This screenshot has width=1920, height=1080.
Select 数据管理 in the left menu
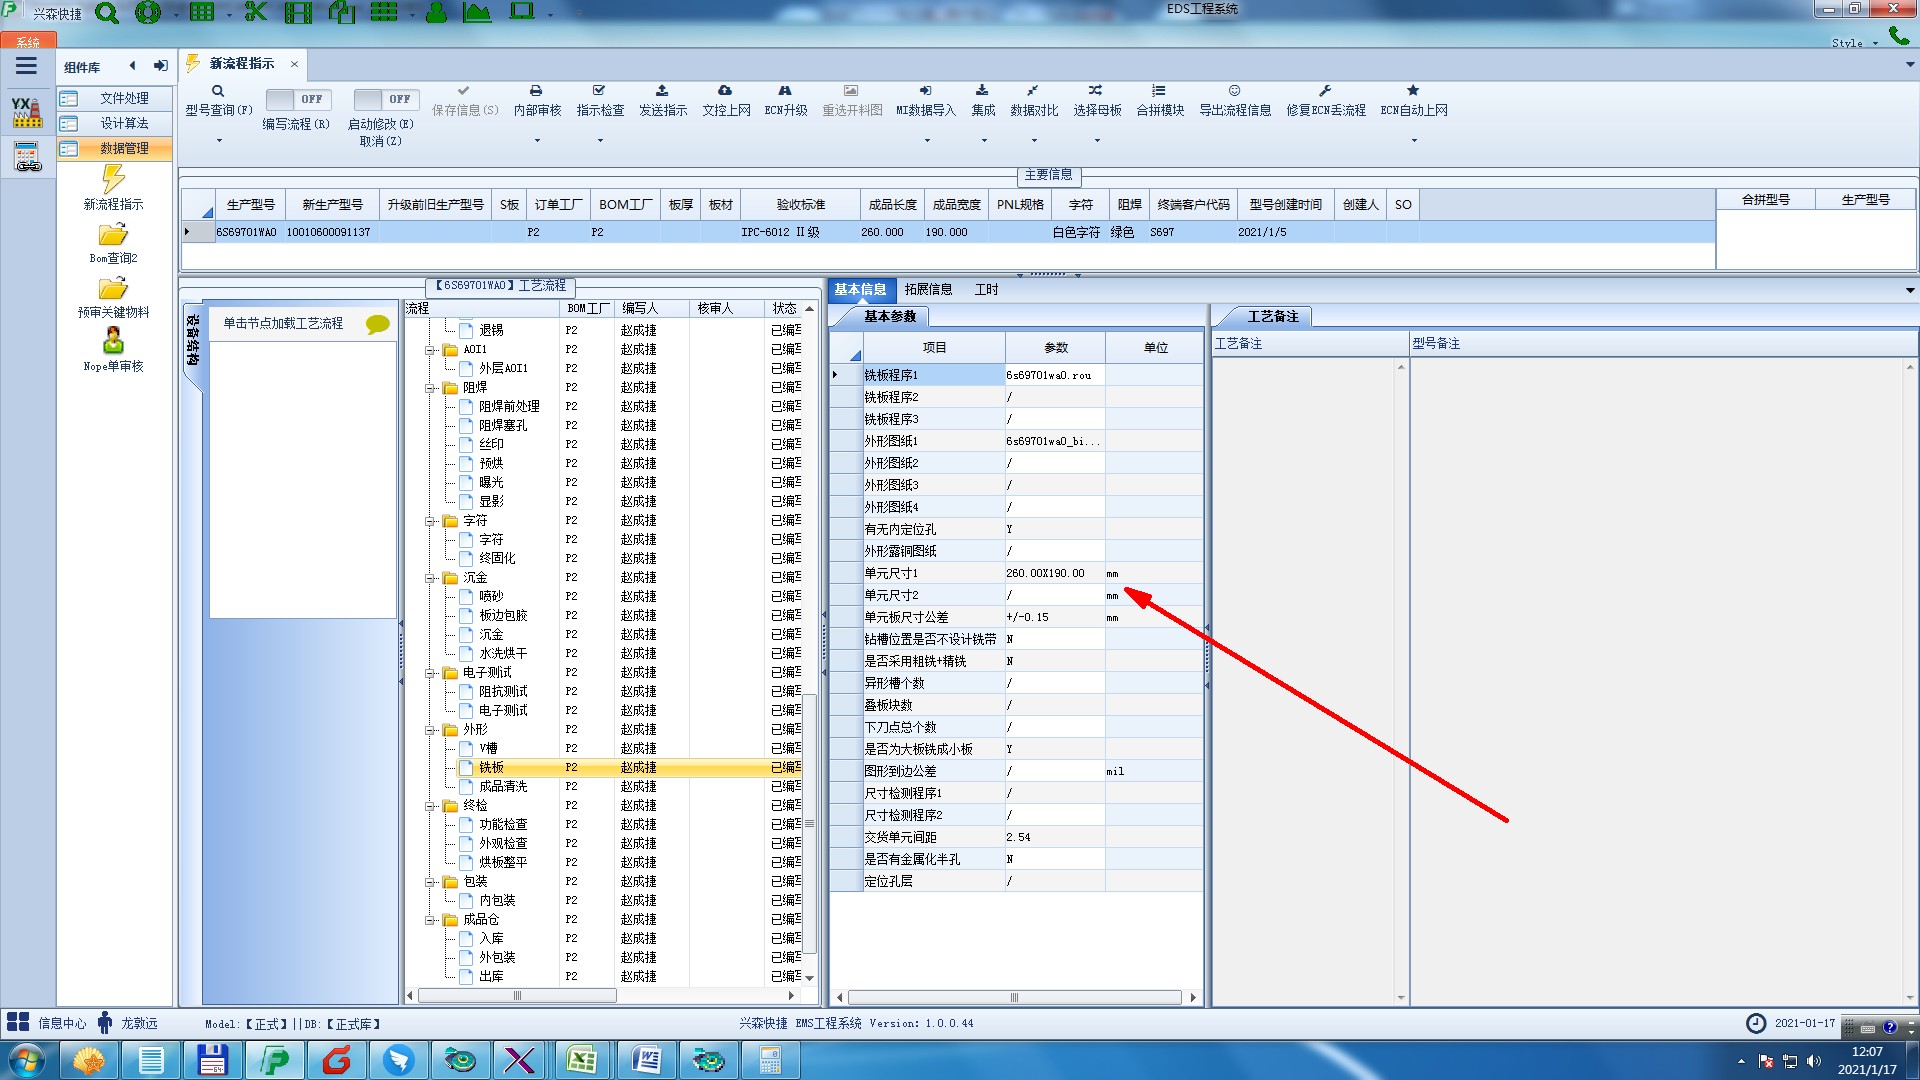[x=124, y=148]
